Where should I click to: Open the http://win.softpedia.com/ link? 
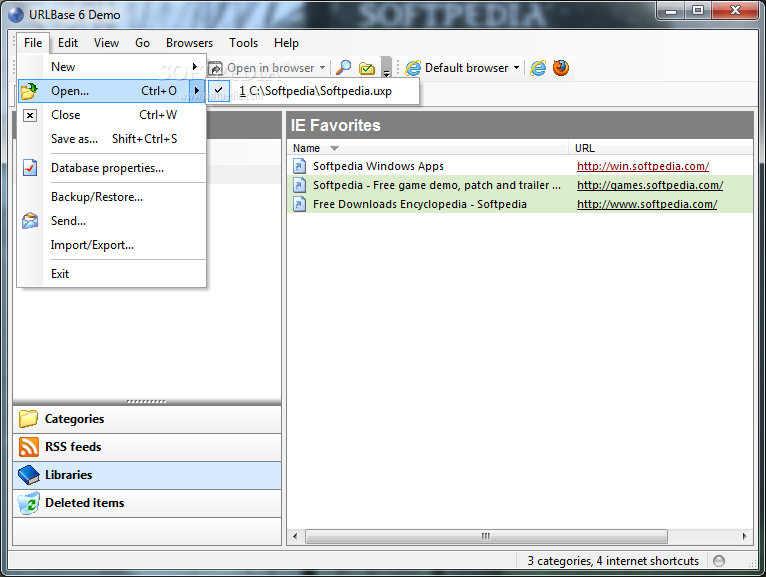(643, 166)
